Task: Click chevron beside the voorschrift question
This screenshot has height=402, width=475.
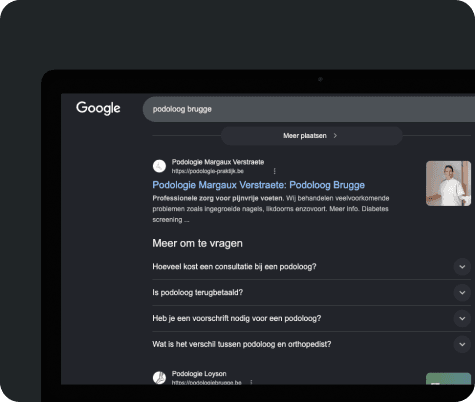Action: (462, 318)
